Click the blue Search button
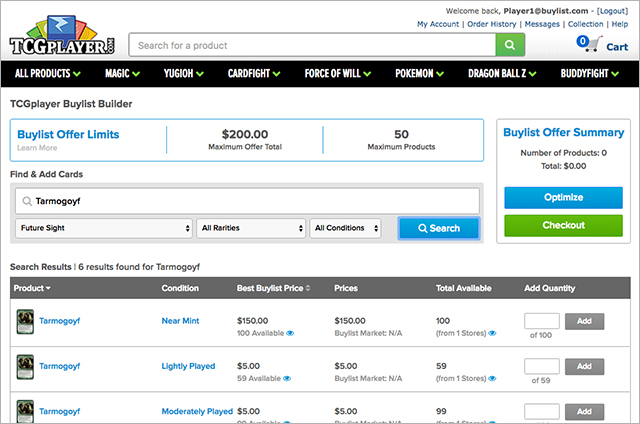Image resolution: width=640 pixels, height=424 pixels. 439,228
